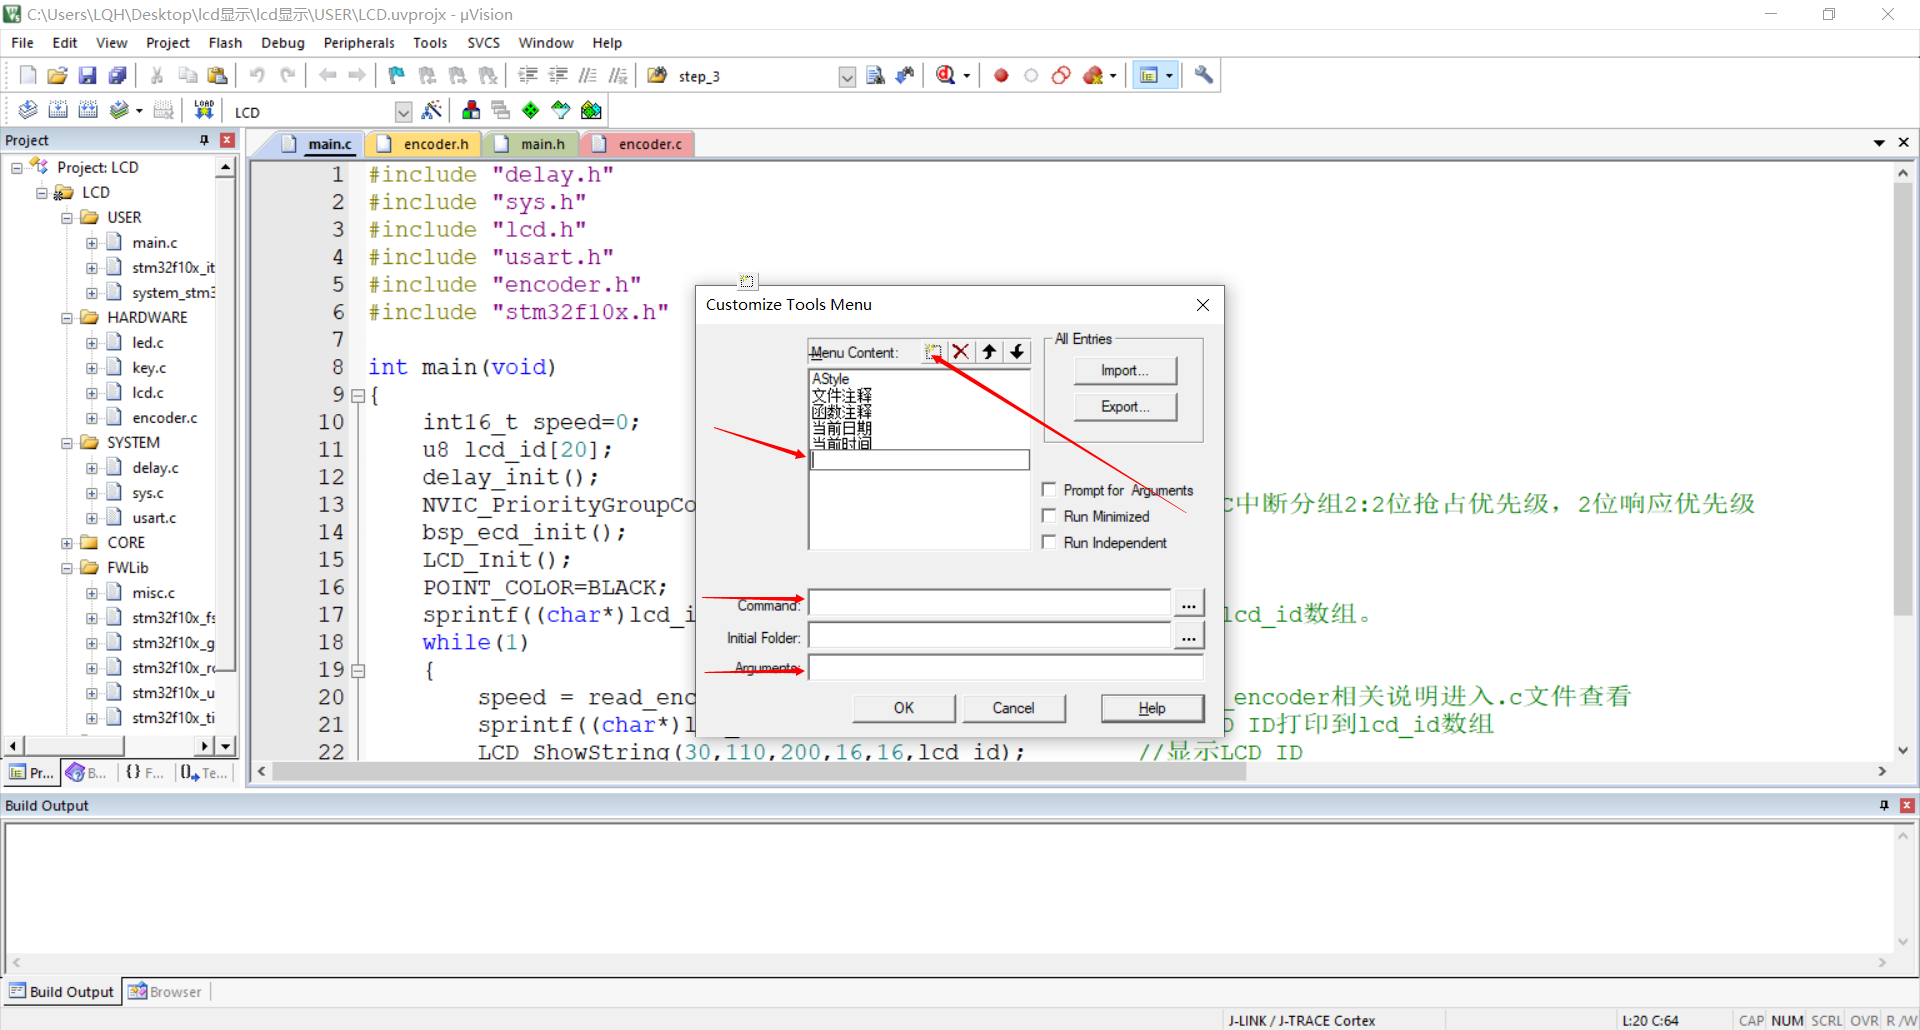Collapse the HARDWARE folder in project tree

click(67, 318)
